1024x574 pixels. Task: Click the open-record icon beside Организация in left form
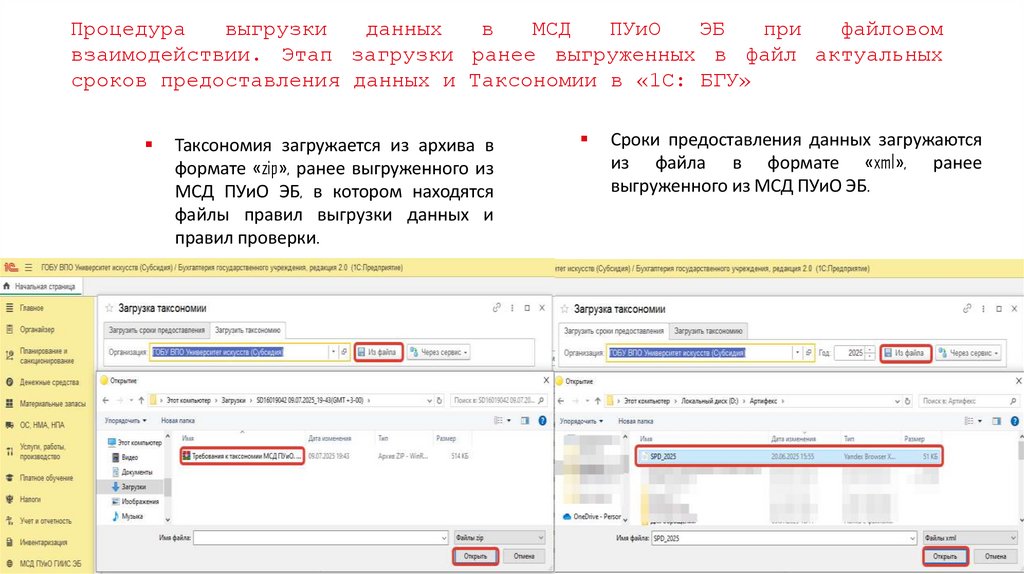click(x=344, y=352)
